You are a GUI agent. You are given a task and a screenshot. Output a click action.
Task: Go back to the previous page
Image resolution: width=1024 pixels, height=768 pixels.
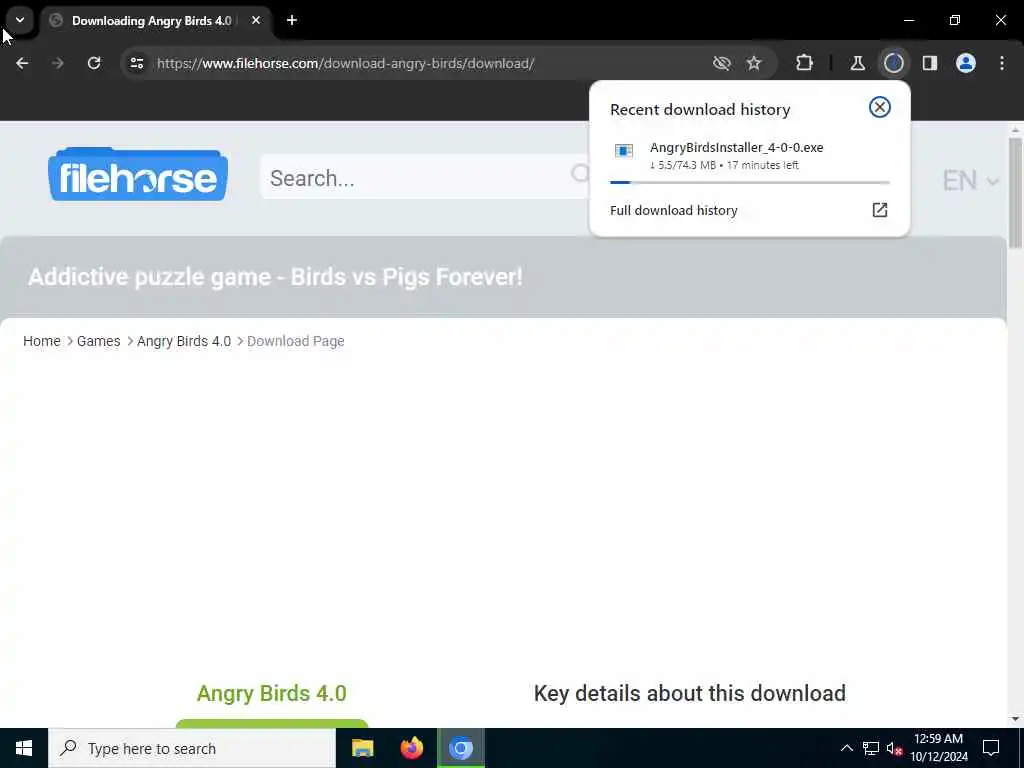click(22, 63)
